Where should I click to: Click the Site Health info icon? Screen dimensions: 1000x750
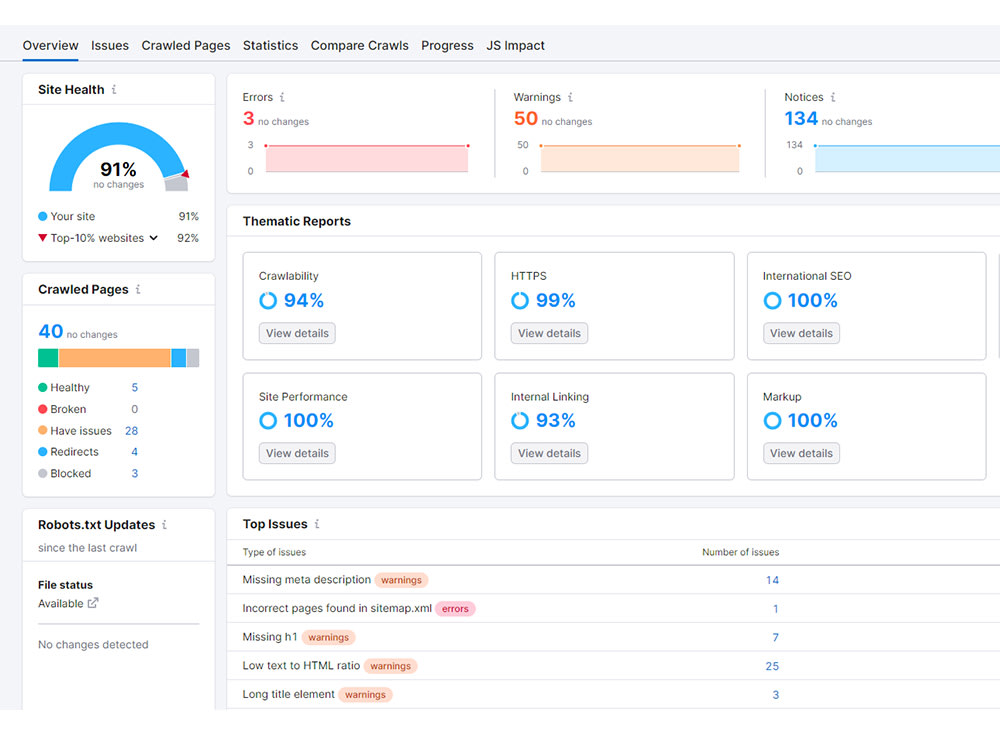click(x=114, y=89)
